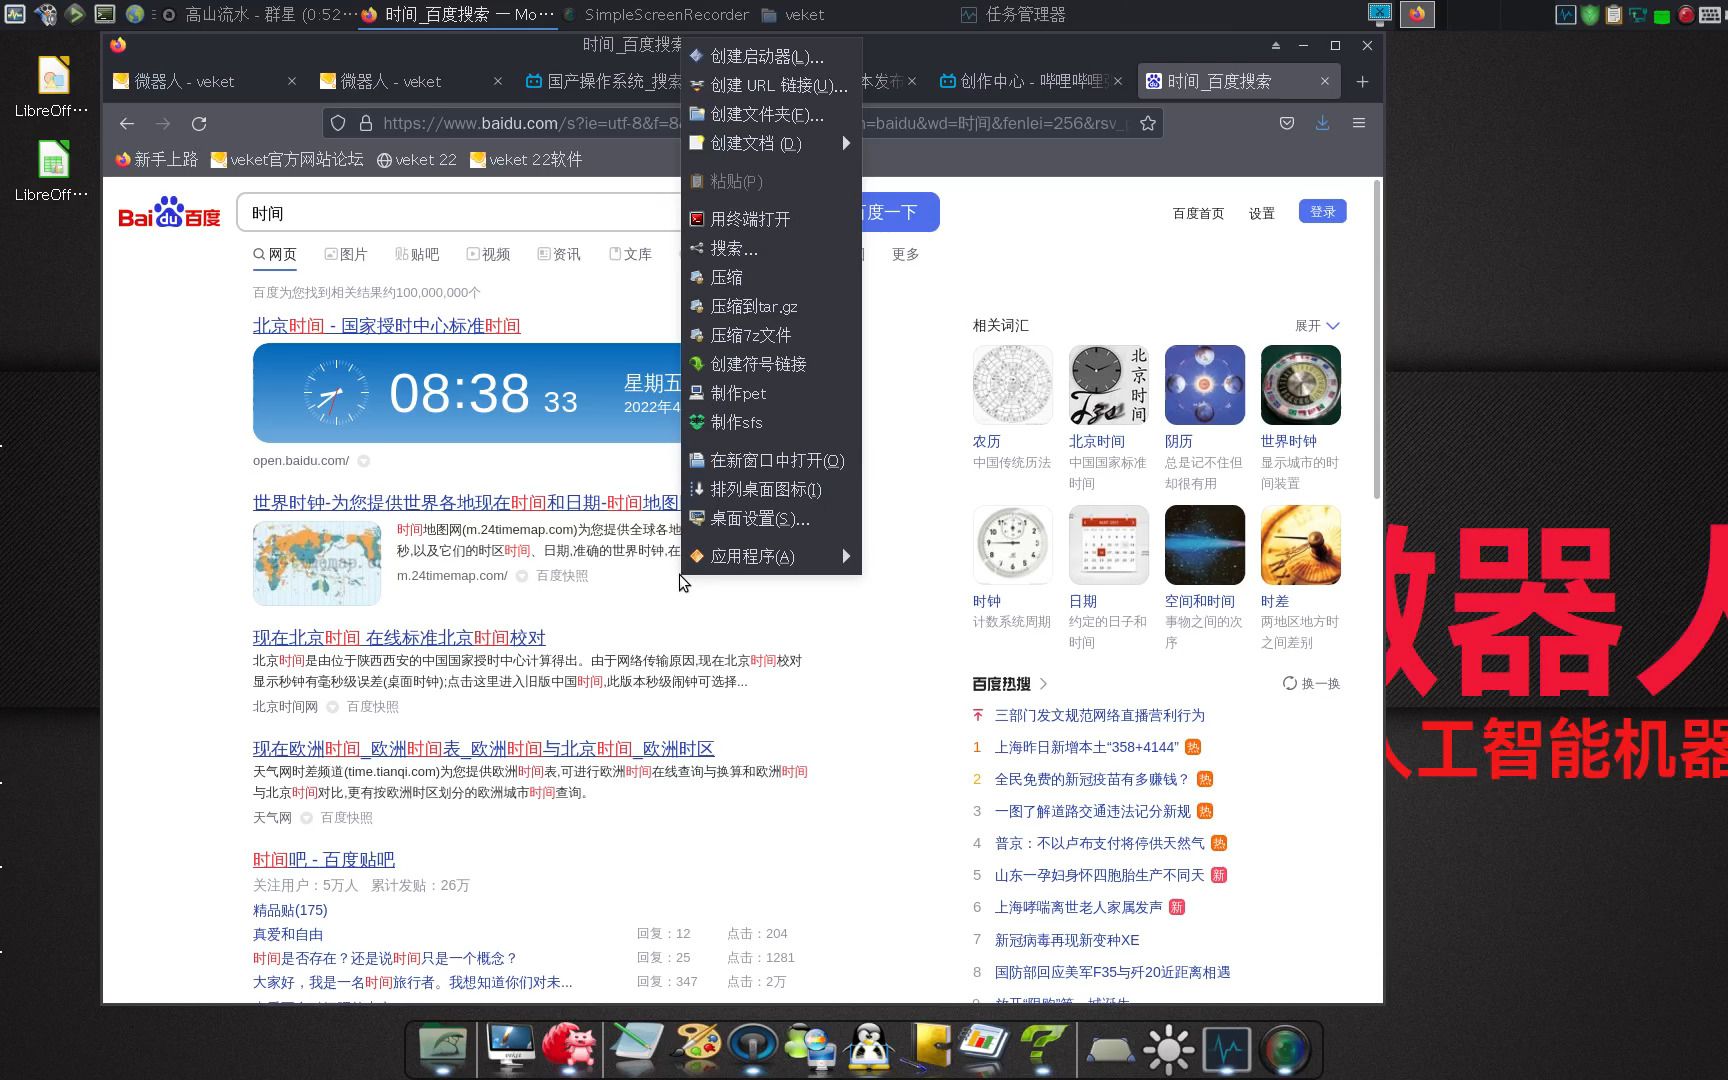Open Firefox hamburger menu
Image resolution: width=1728 pixels, height=1080 pixels.
pos(1359,122)
